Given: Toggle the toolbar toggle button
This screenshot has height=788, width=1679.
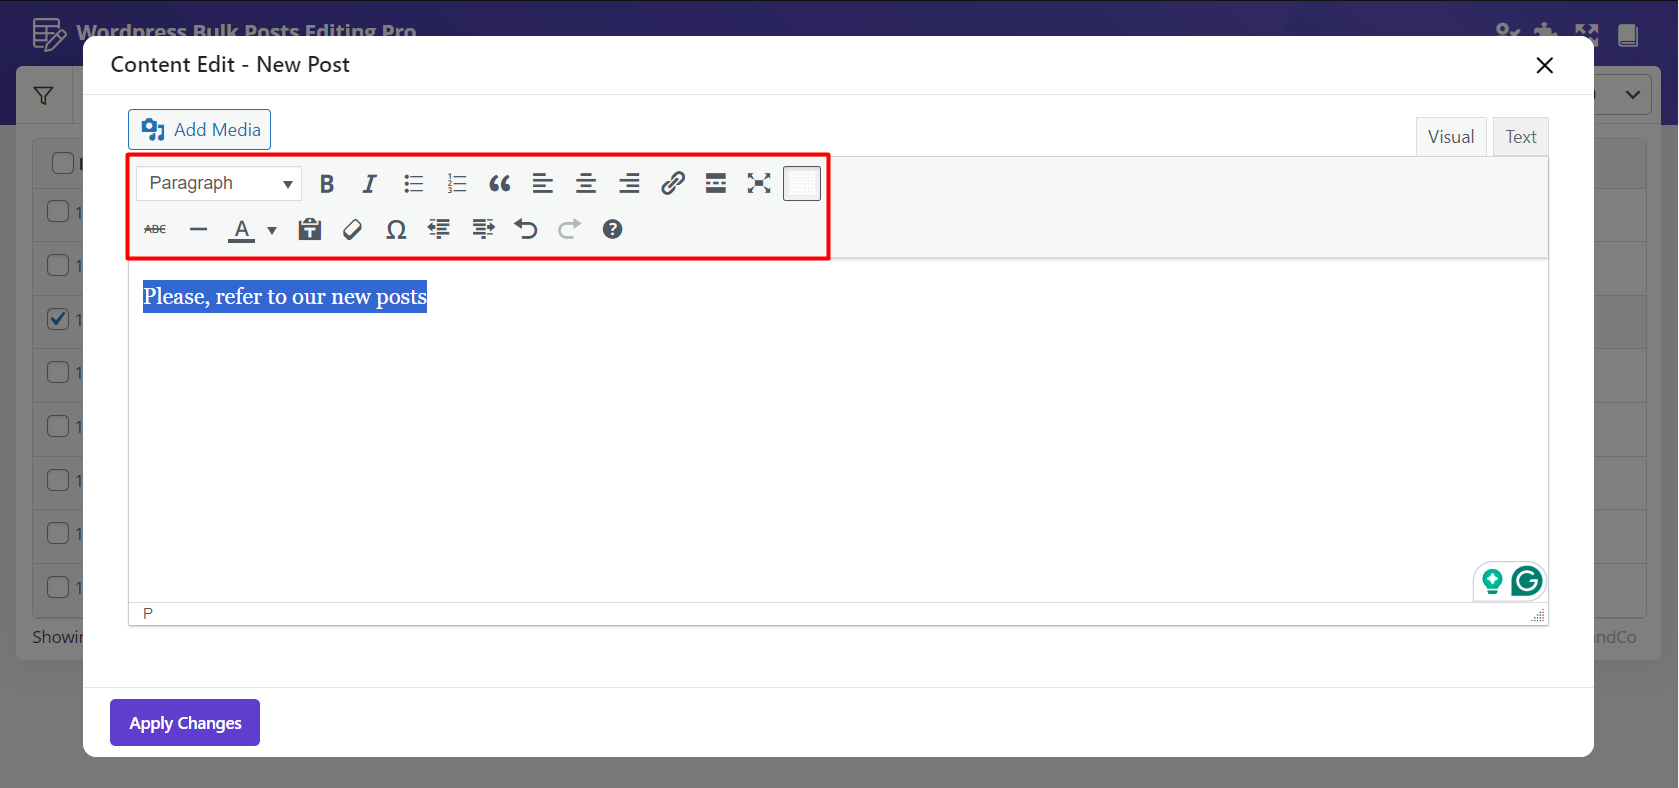Looking at the screenshot, I should (x=801, y=184).
